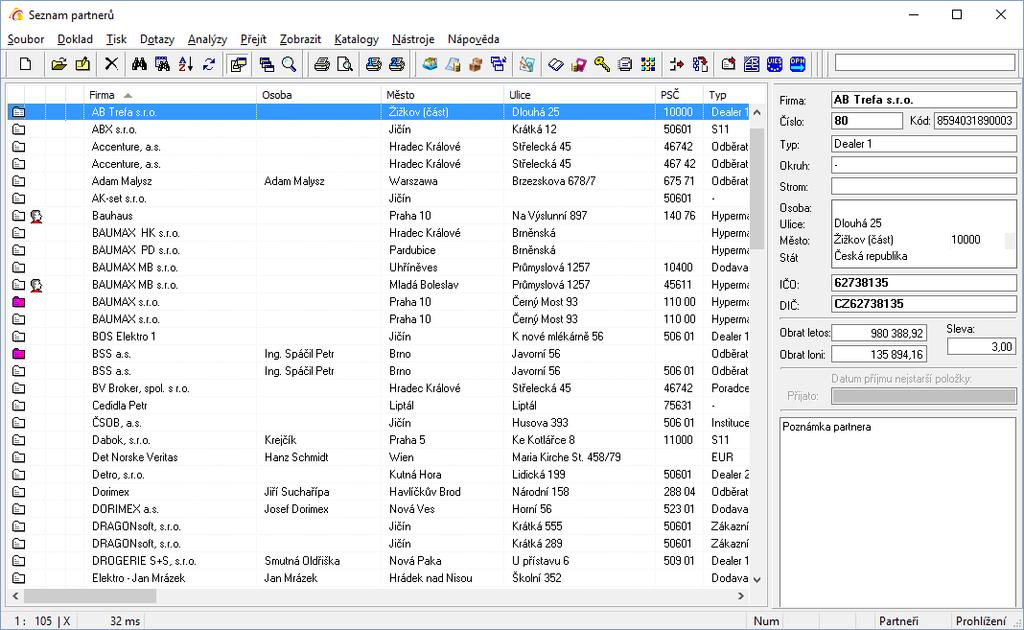This screenshot has width=1024, height=630.
Task: Open the Soubor menu
Action: (25, 39)
